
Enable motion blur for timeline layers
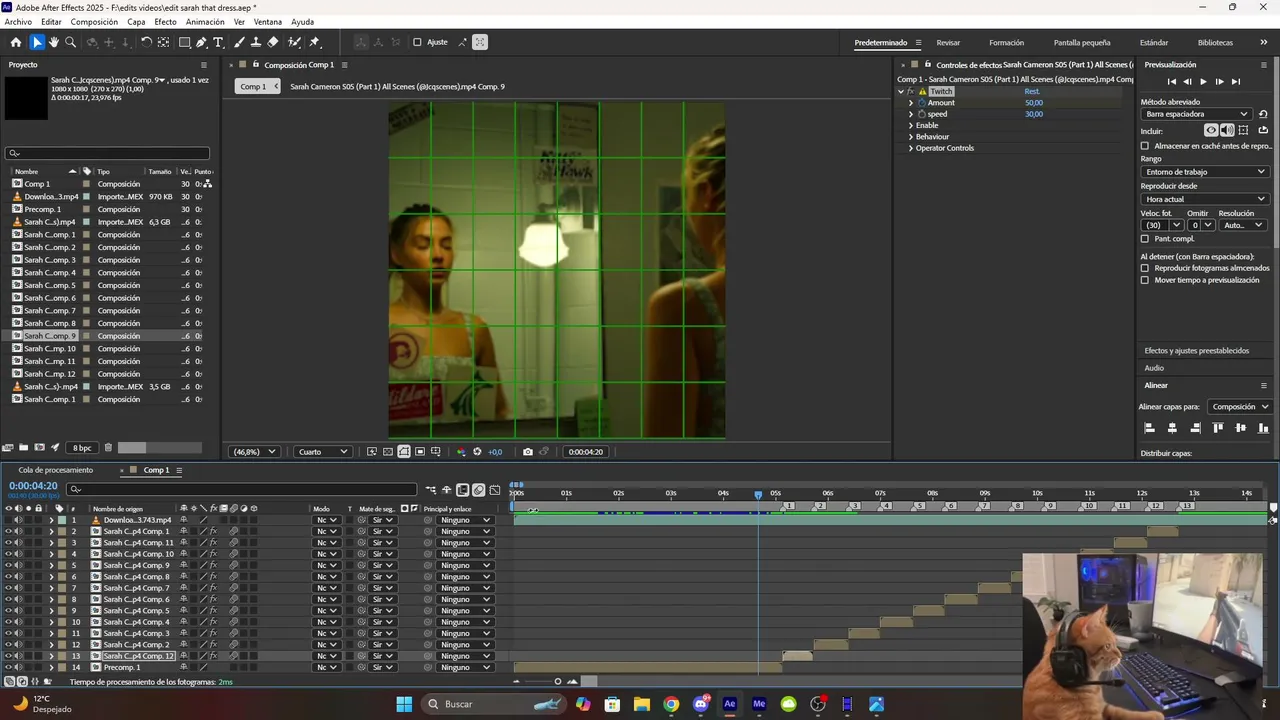(479, 490)
